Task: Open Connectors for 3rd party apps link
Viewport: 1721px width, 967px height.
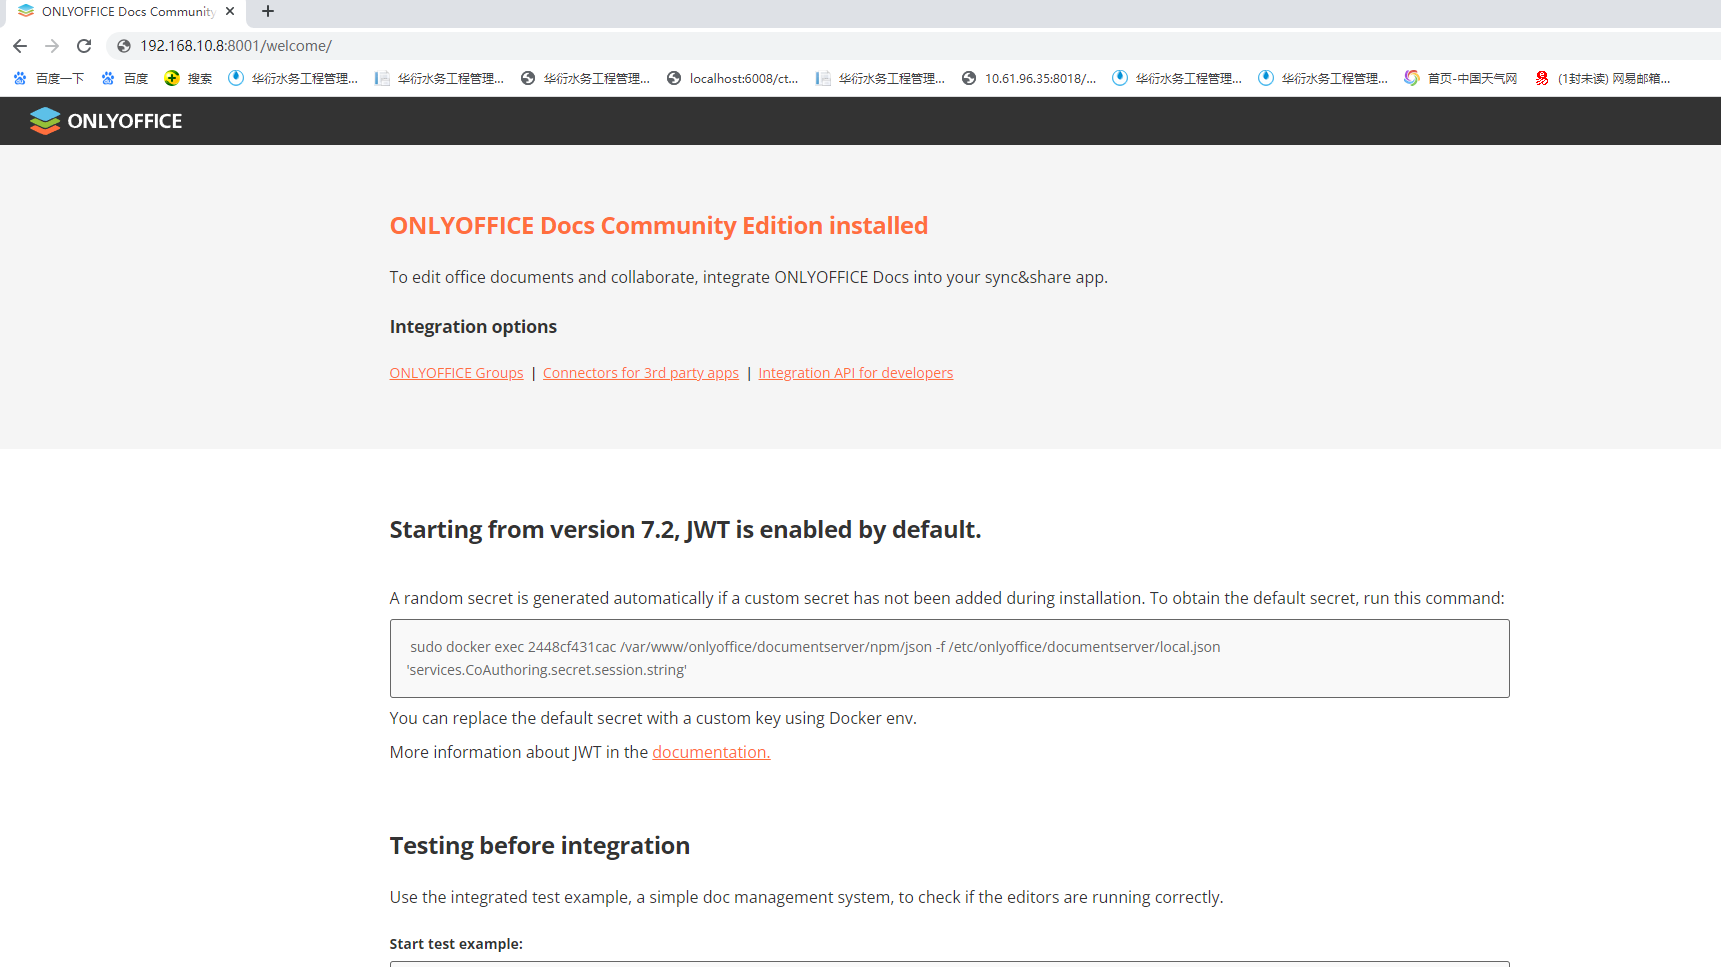Action: (x=641, y=373)
